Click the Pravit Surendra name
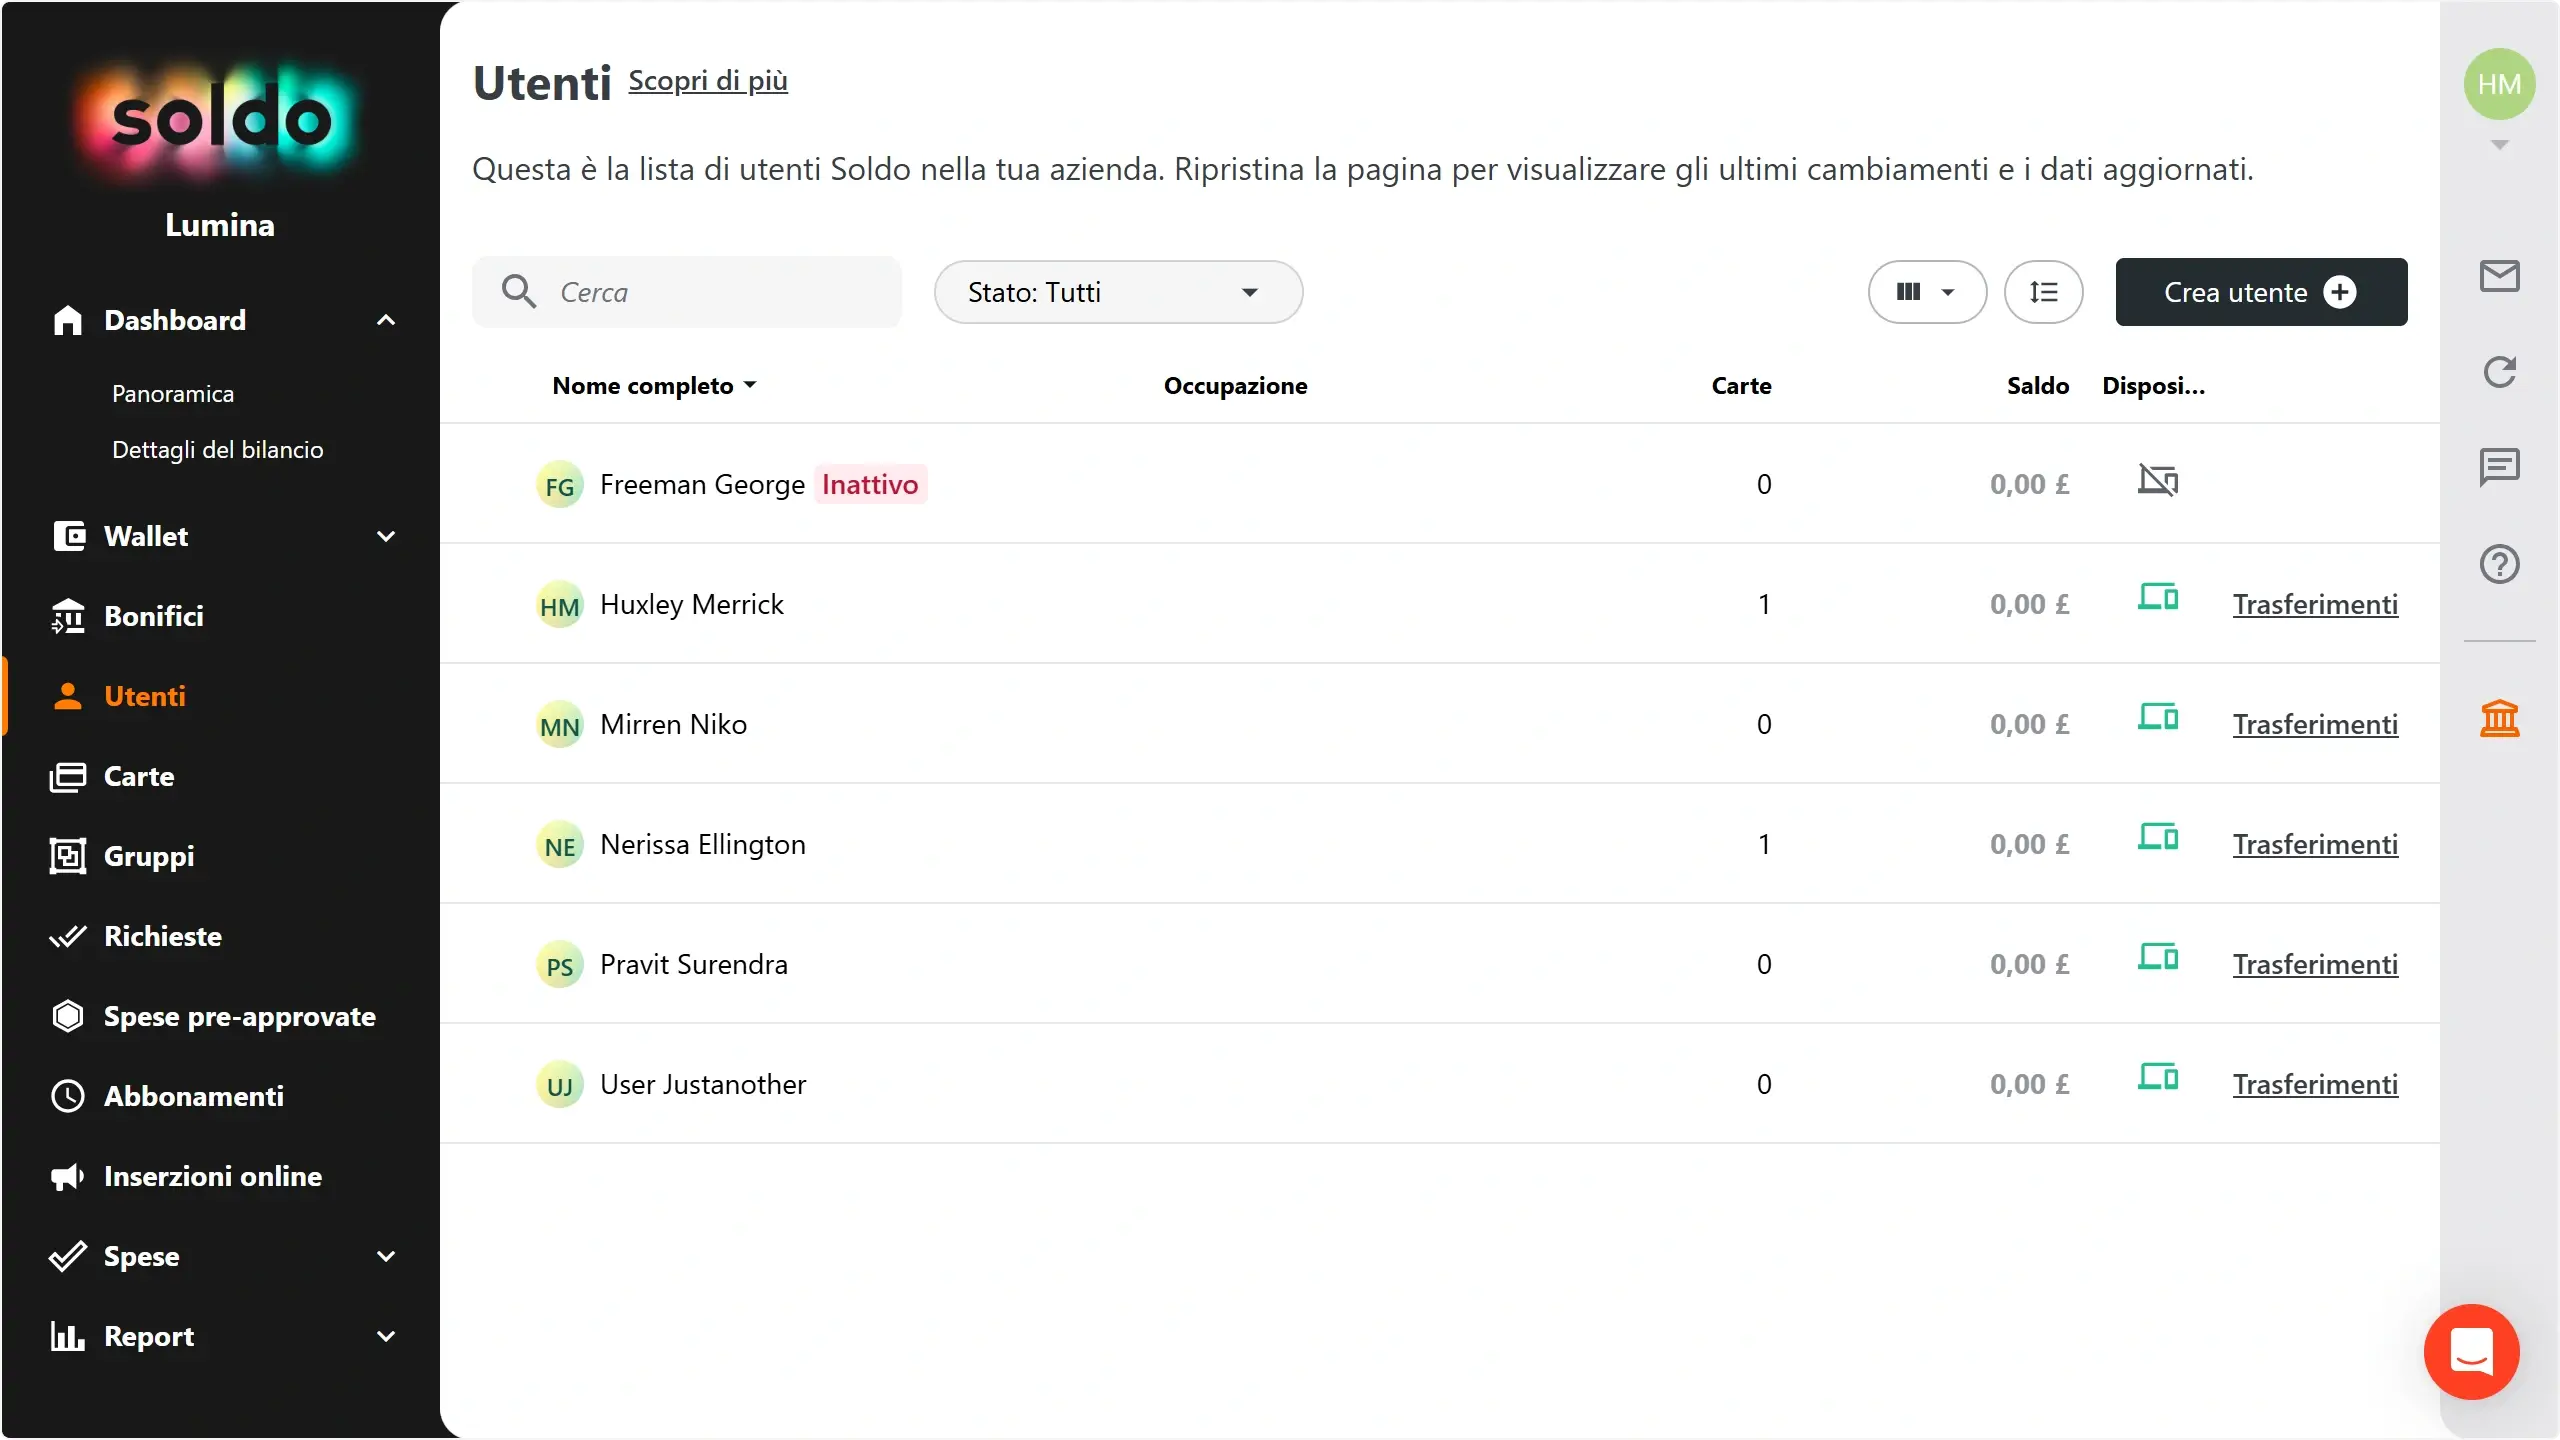This screenshot has width=2560, height=1440. [x=694, y=964]
